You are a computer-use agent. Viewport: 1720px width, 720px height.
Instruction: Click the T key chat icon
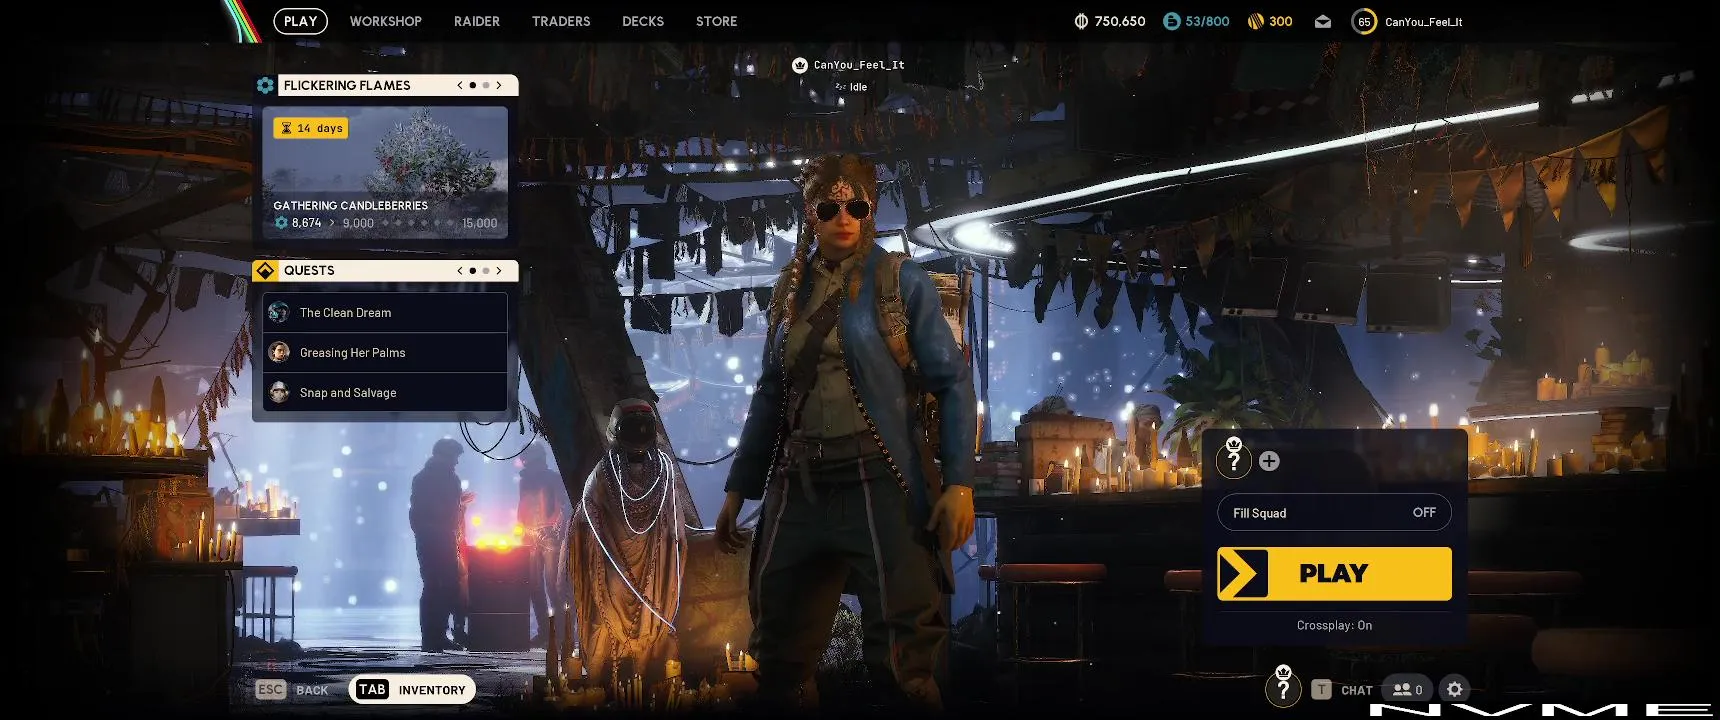tap(1321, 689)
